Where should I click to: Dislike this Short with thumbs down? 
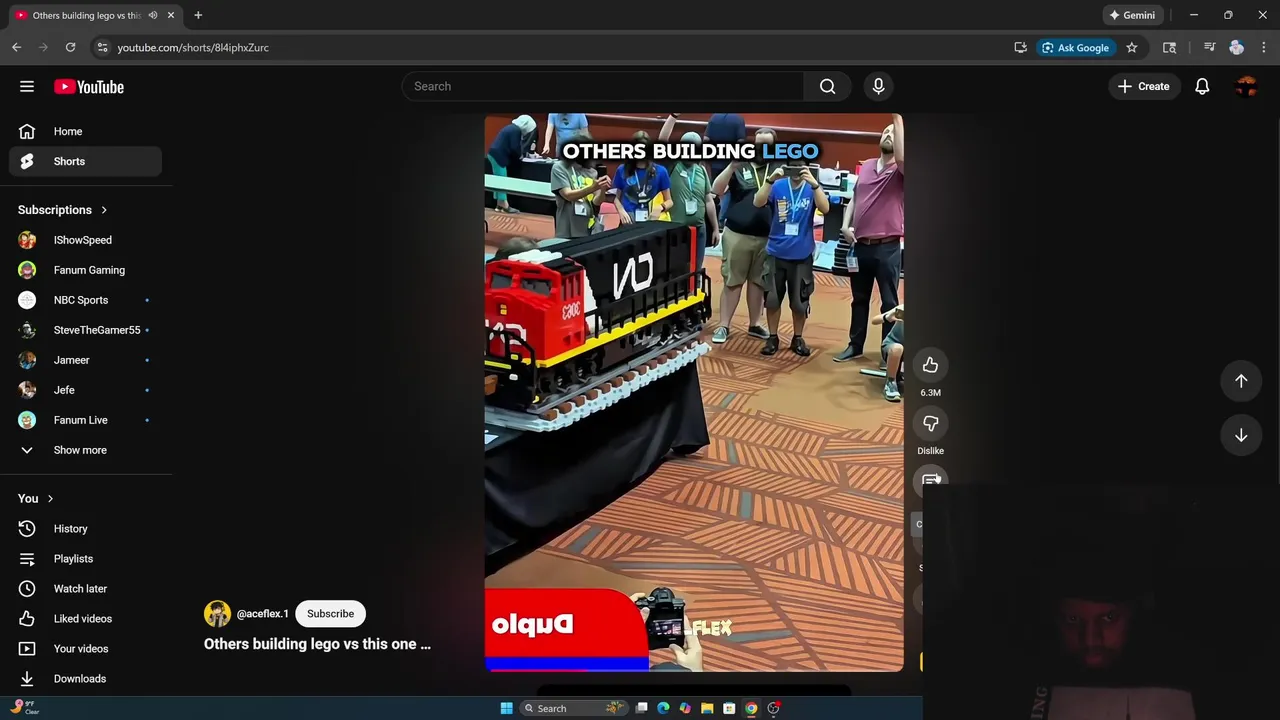(930, 423)
